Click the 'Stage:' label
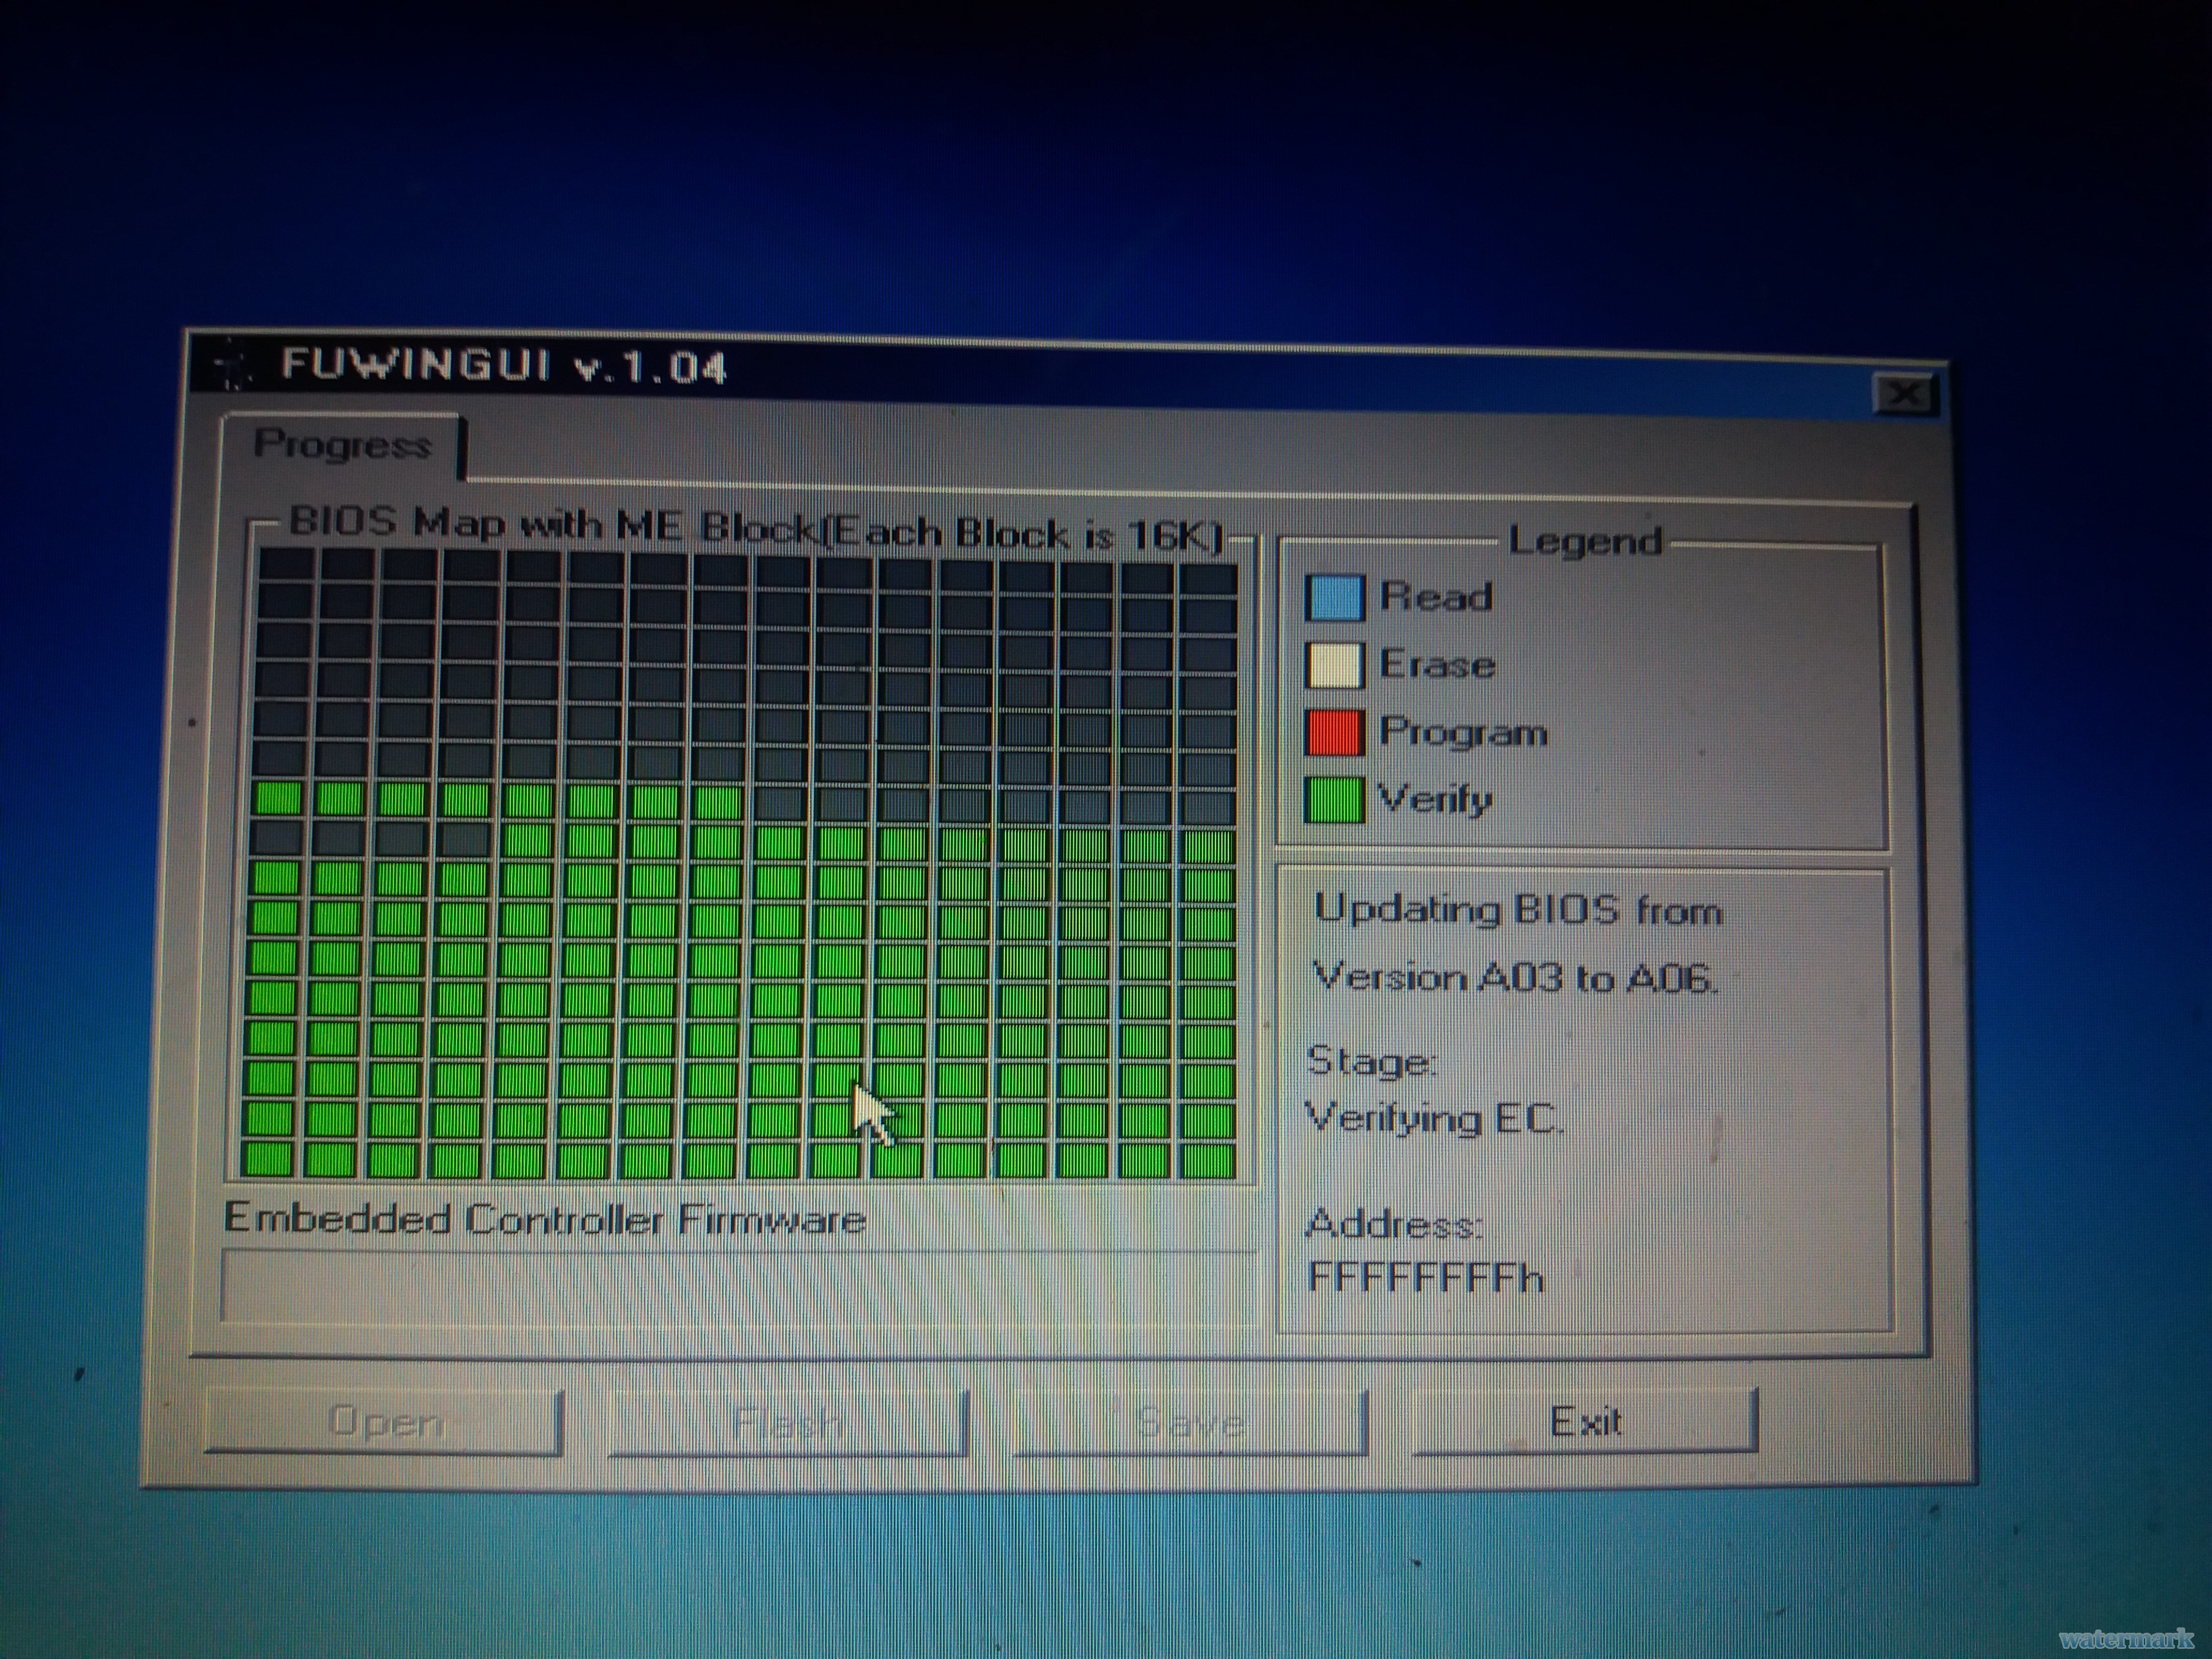This screenshot has width=2212, height=1659. pos(1373,1061)
